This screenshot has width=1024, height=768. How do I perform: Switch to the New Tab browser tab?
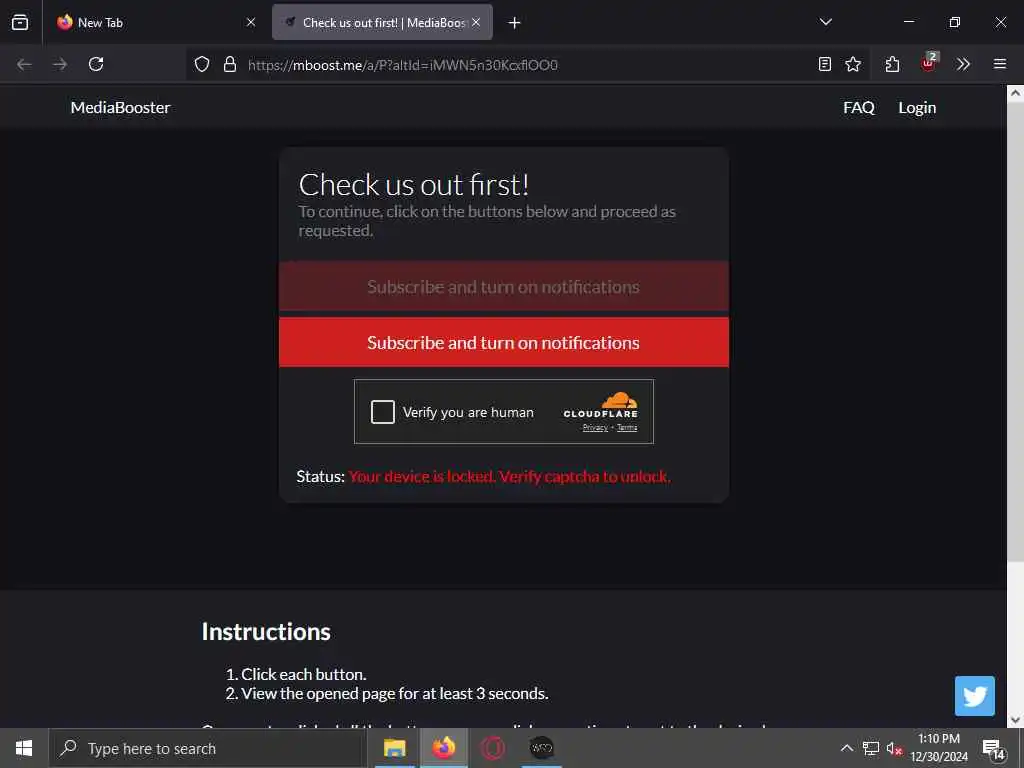coord(157,22)
